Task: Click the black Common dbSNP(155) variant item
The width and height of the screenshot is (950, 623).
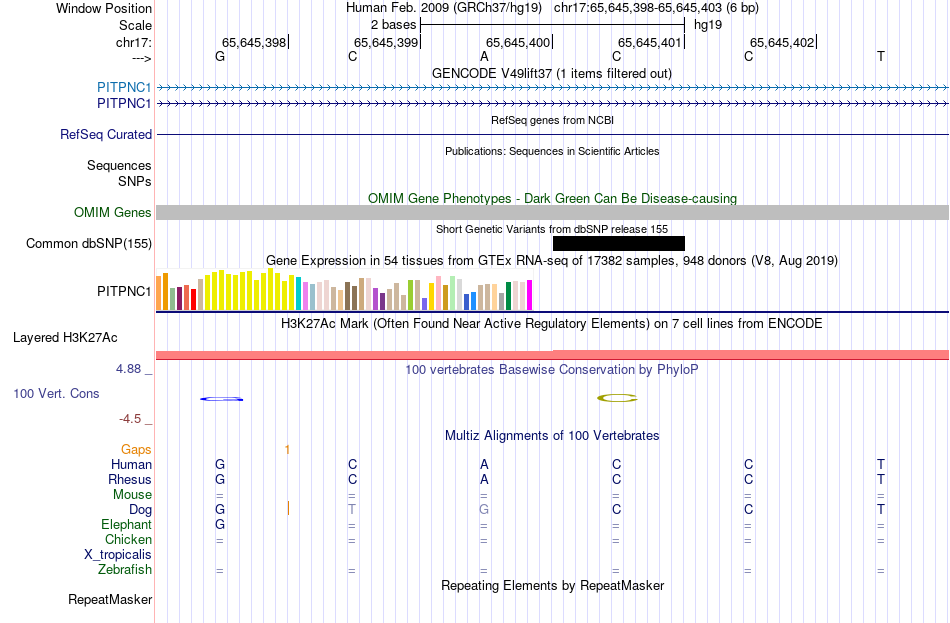Action: pyautogui.click(x=619, y=243)
